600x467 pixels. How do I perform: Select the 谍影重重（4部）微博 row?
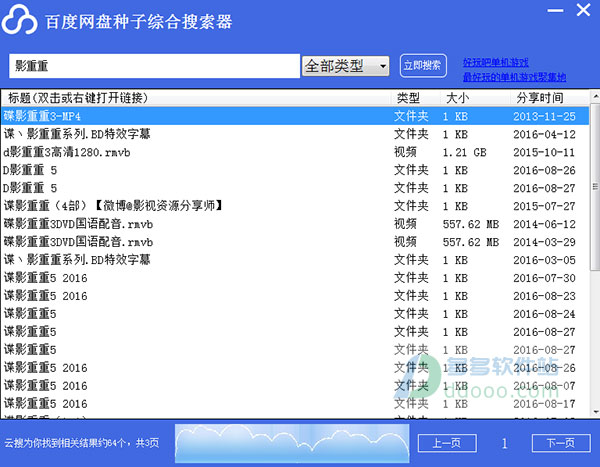point(295,206)
